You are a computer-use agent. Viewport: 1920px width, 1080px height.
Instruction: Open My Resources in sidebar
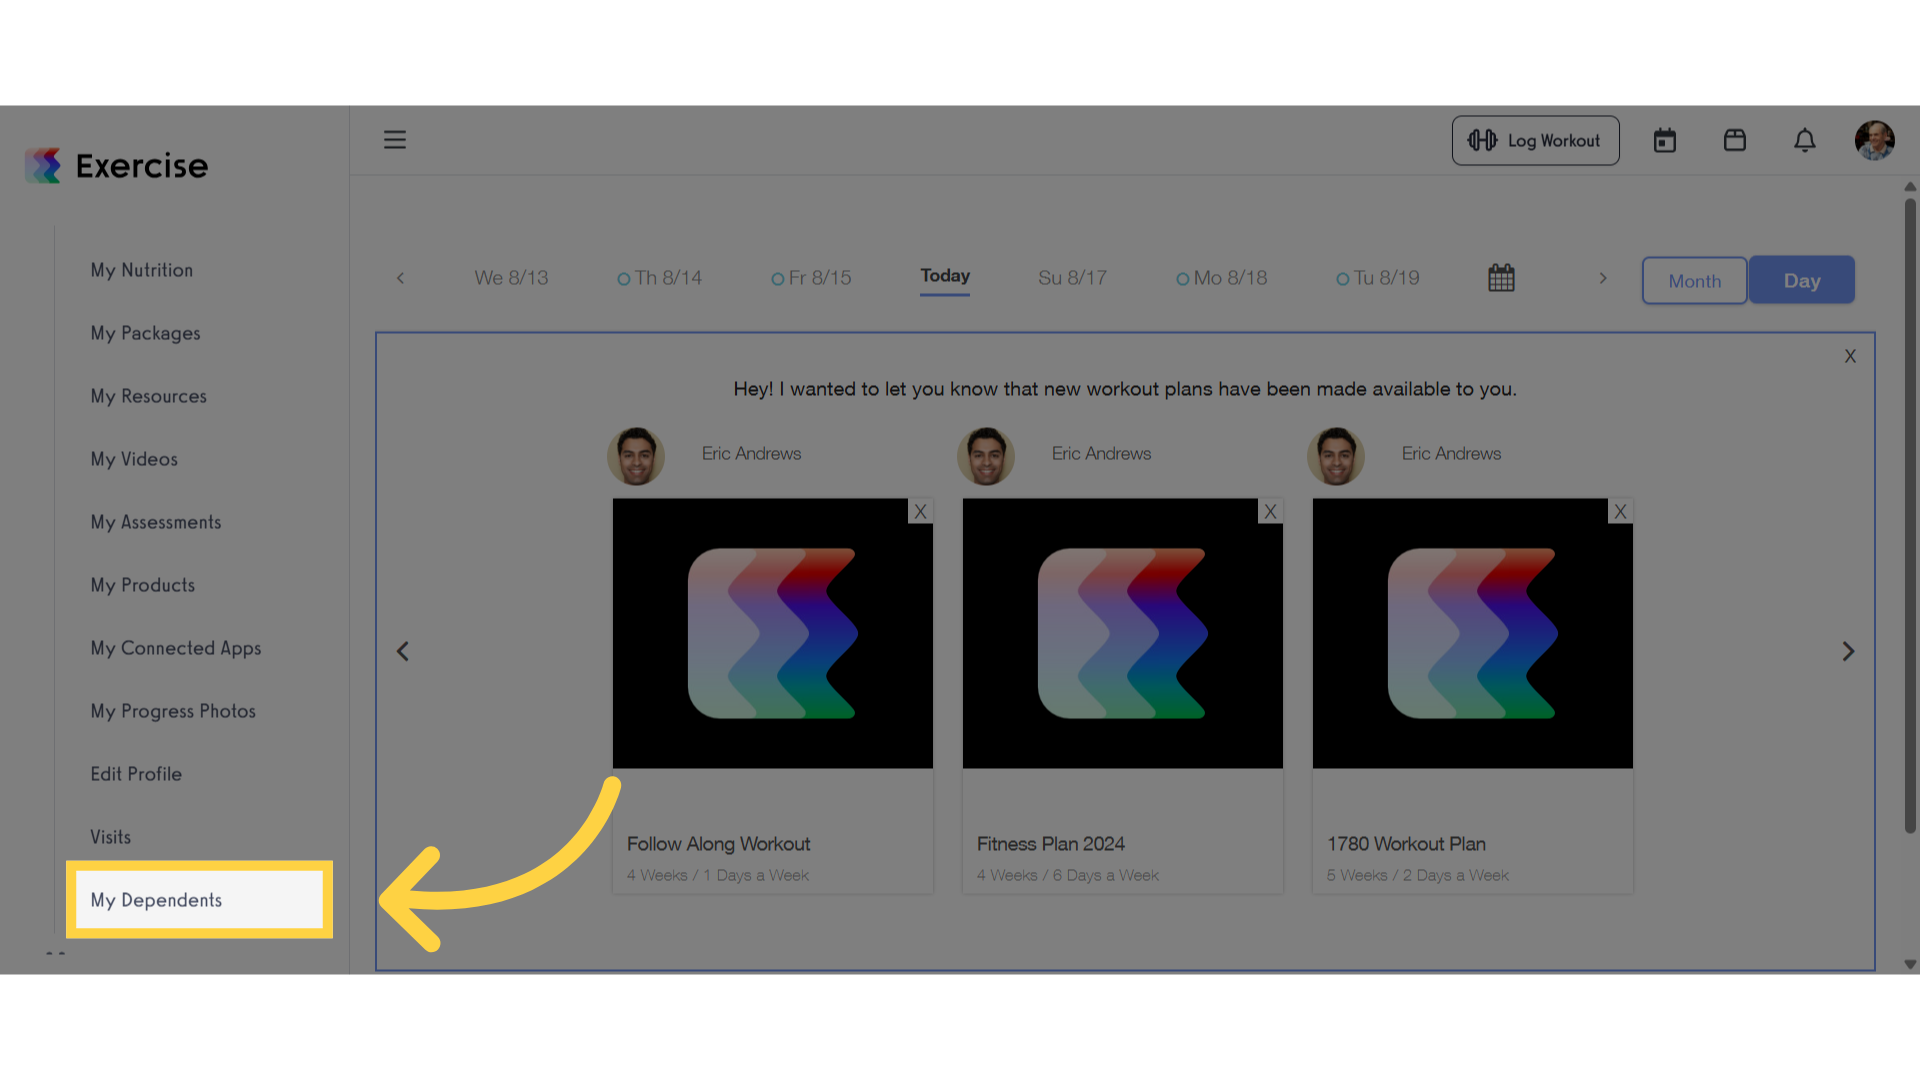click(x=148, y=397)
